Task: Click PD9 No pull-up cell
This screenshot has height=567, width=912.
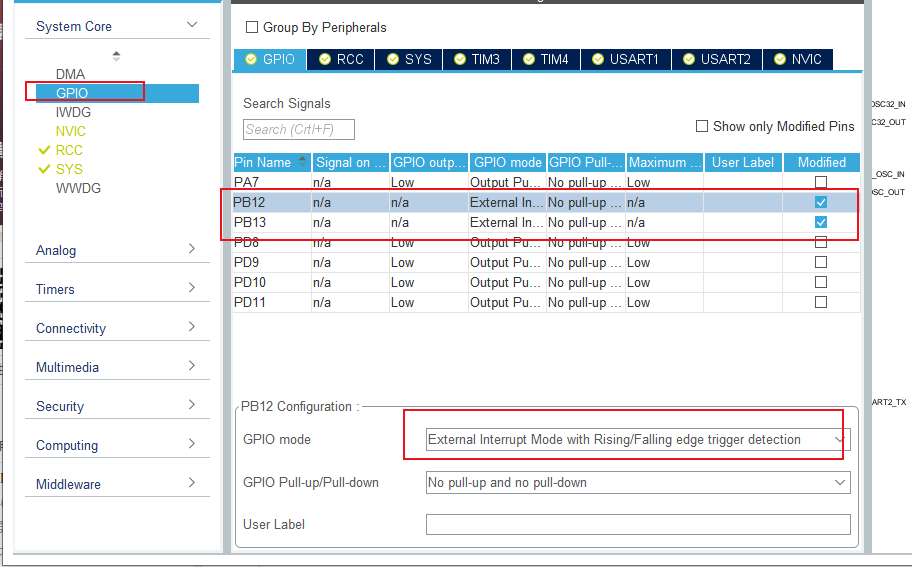Action: point(586,262)
